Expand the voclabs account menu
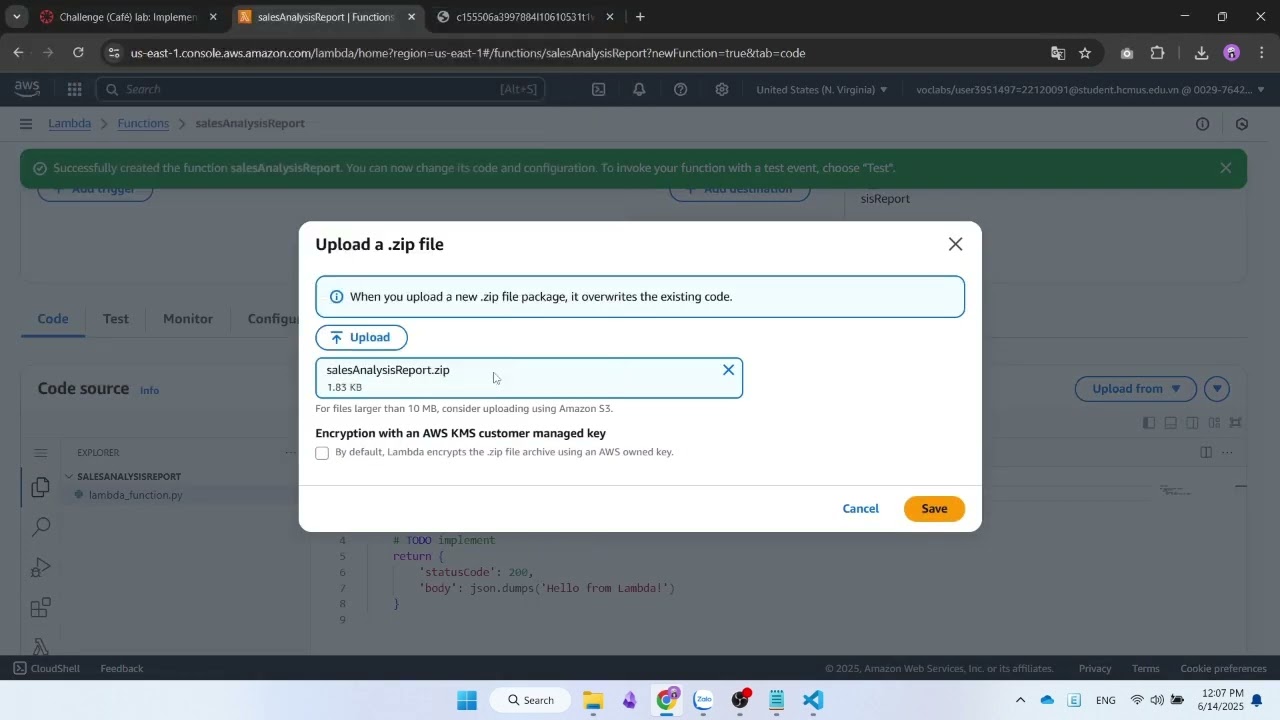Viewport: 1280px width, 720px height. (x=1090, y=89)
